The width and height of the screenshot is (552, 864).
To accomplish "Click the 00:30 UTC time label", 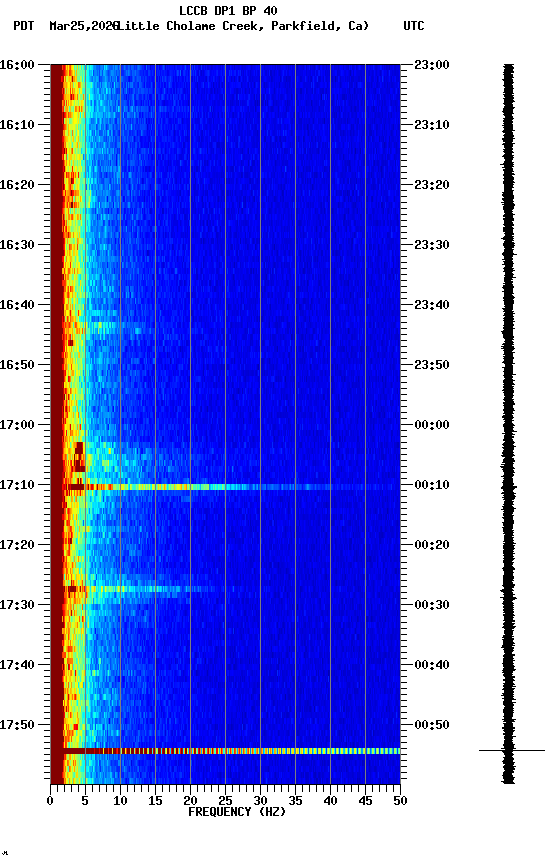I will click(x=432, y=606).
